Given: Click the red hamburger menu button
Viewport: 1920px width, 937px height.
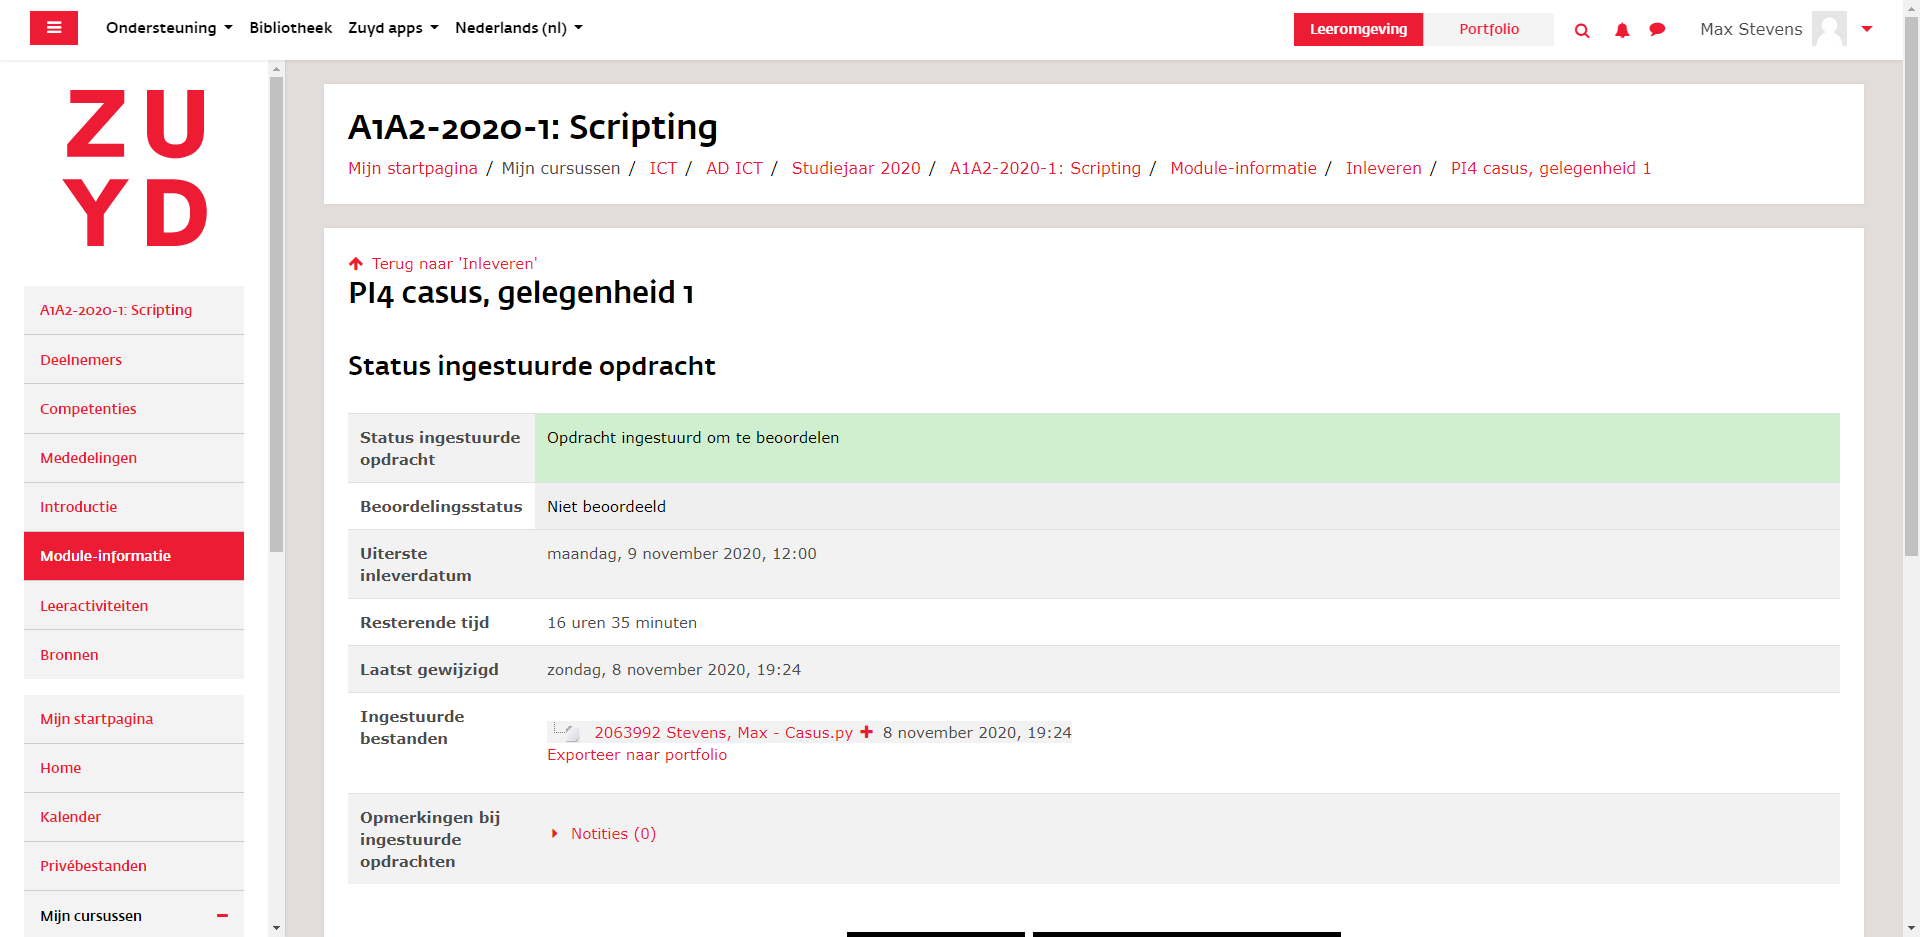Looking at the screenshot, I should pyautogui.click(x=54, y=28).
